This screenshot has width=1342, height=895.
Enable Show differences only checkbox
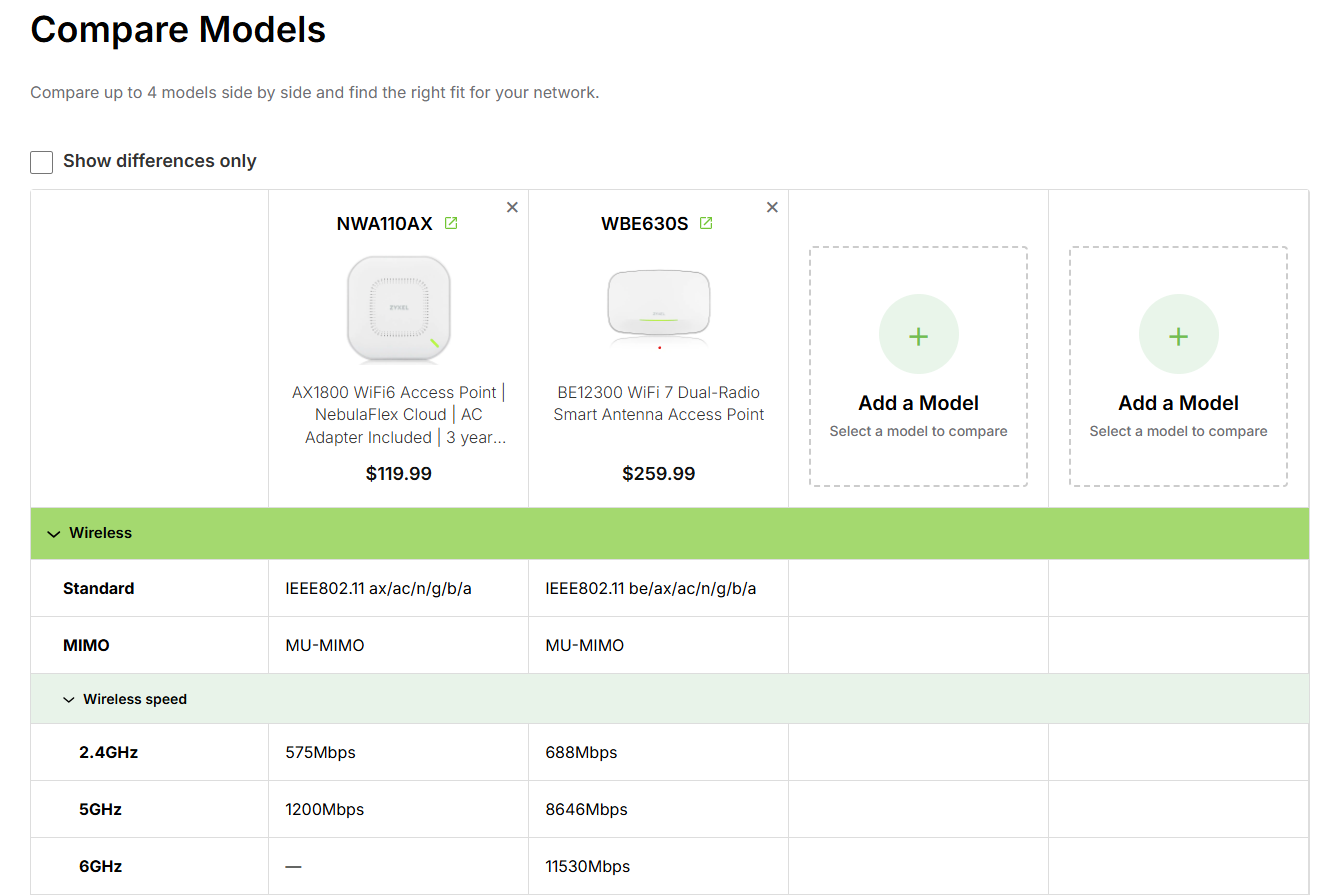click(x=42, y=162)
